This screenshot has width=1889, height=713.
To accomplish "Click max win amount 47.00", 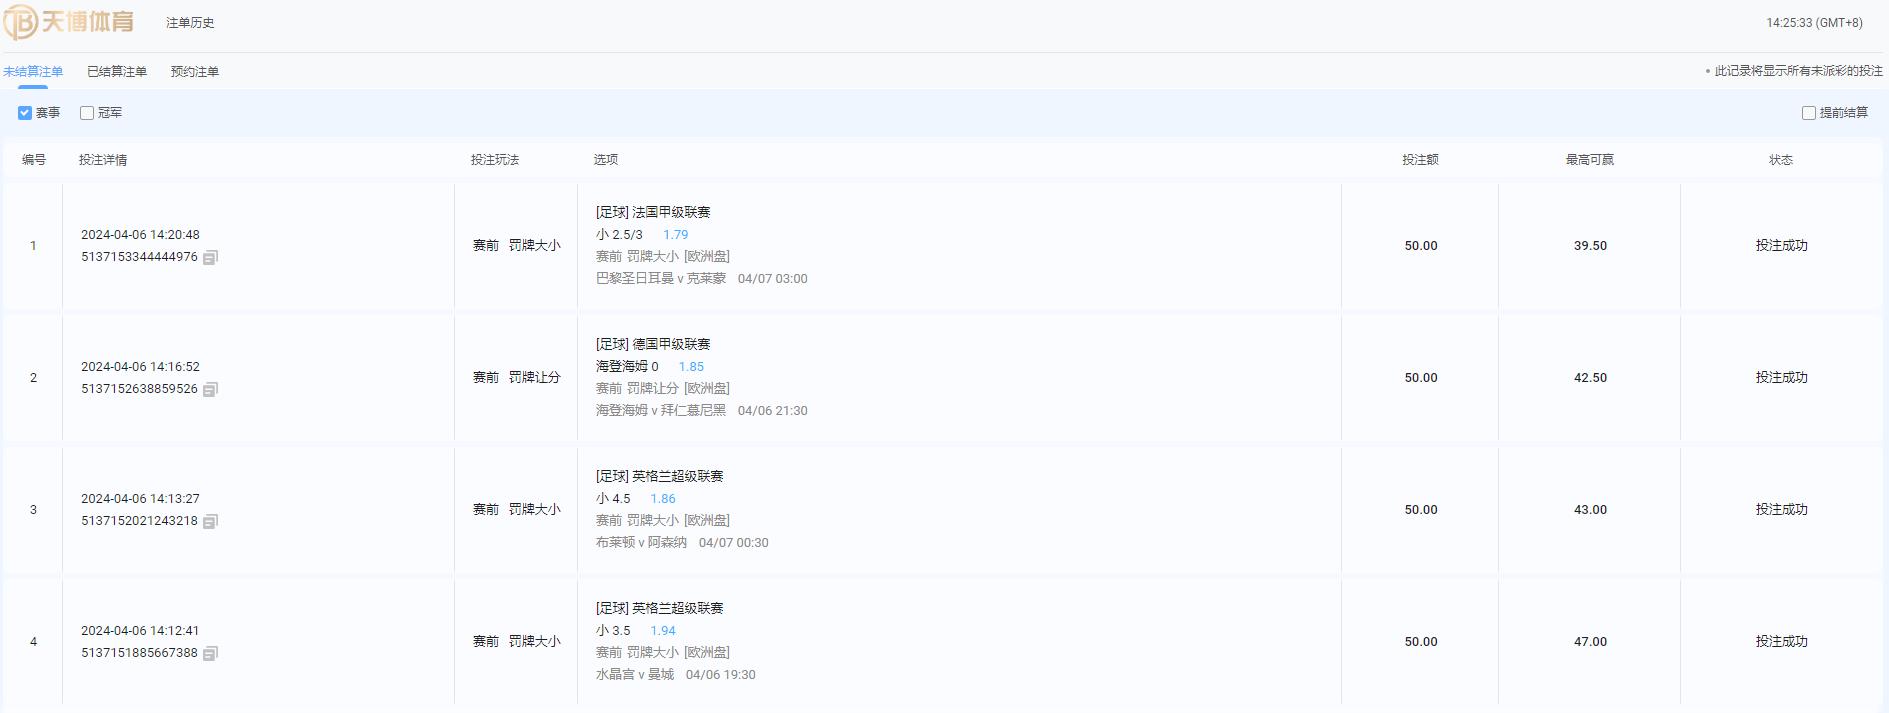I will 1590,642.
